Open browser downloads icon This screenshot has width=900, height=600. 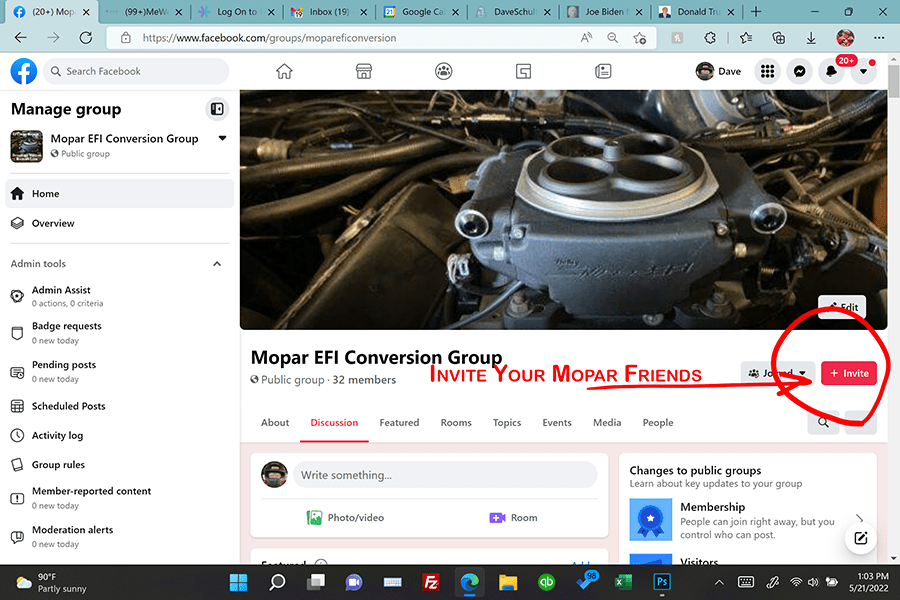point(810,38)
